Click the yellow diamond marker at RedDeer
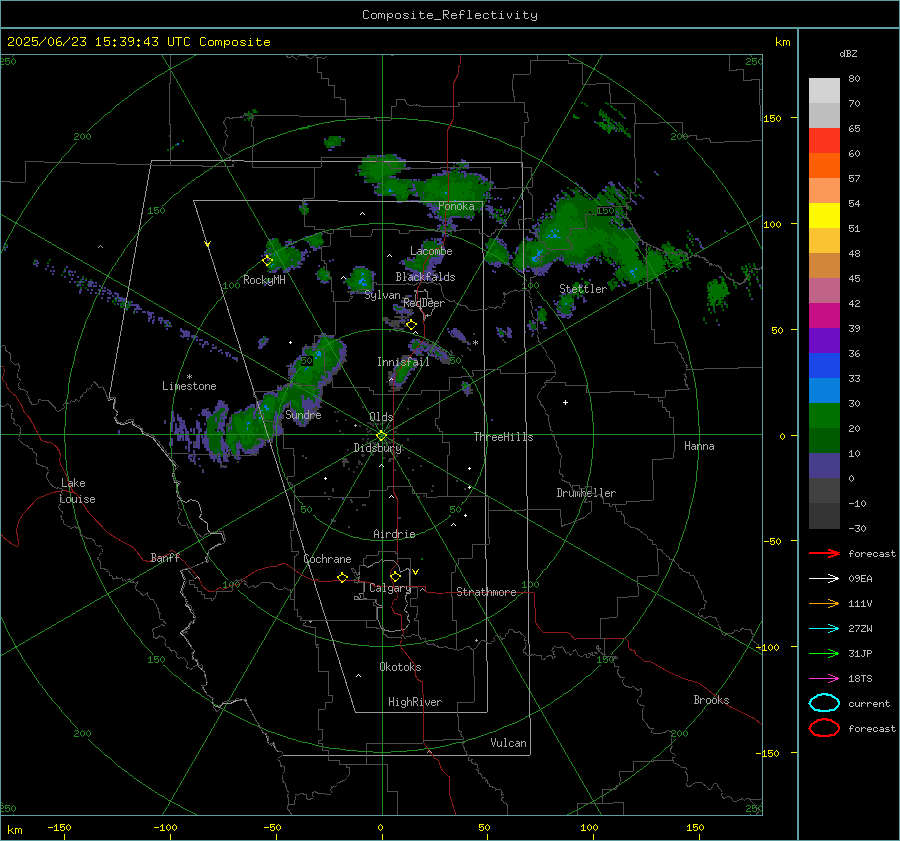The width and height of the screenshot is (900, 841). (411, 325)
